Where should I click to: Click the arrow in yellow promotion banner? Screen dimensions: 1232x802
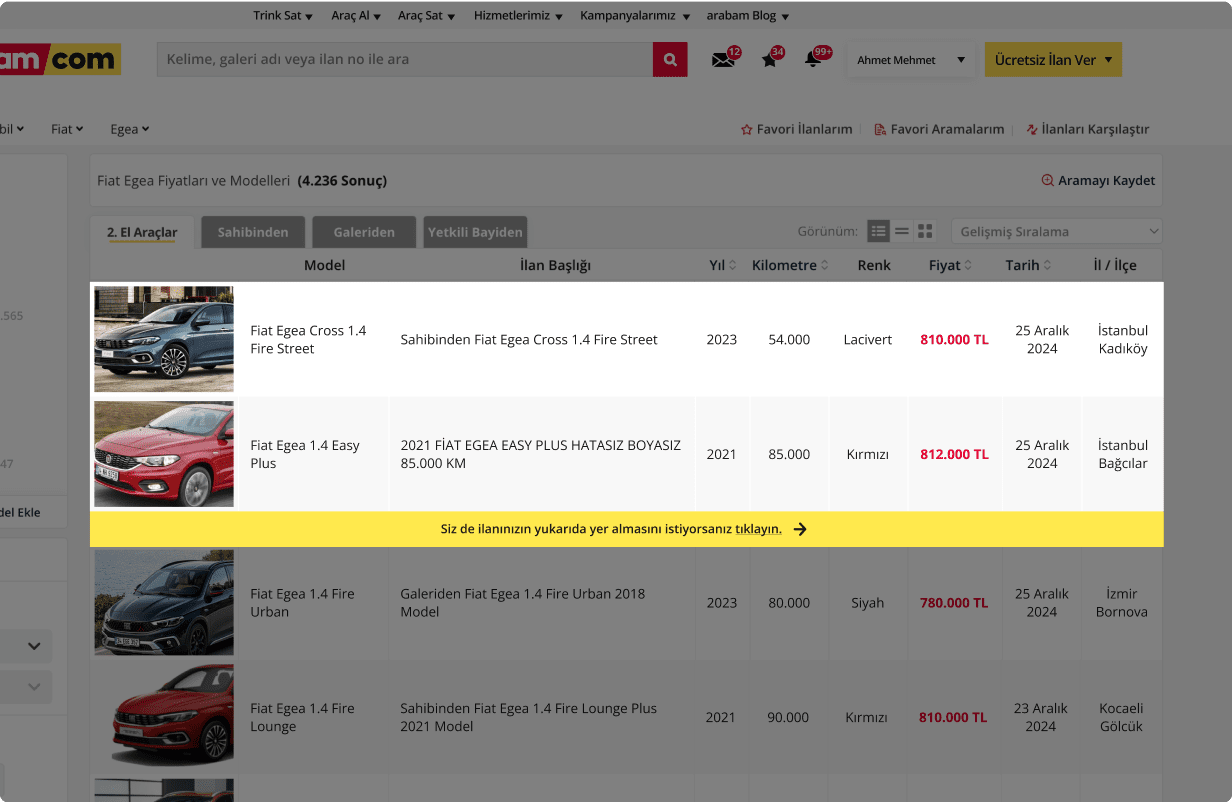(x=800, y=529)
